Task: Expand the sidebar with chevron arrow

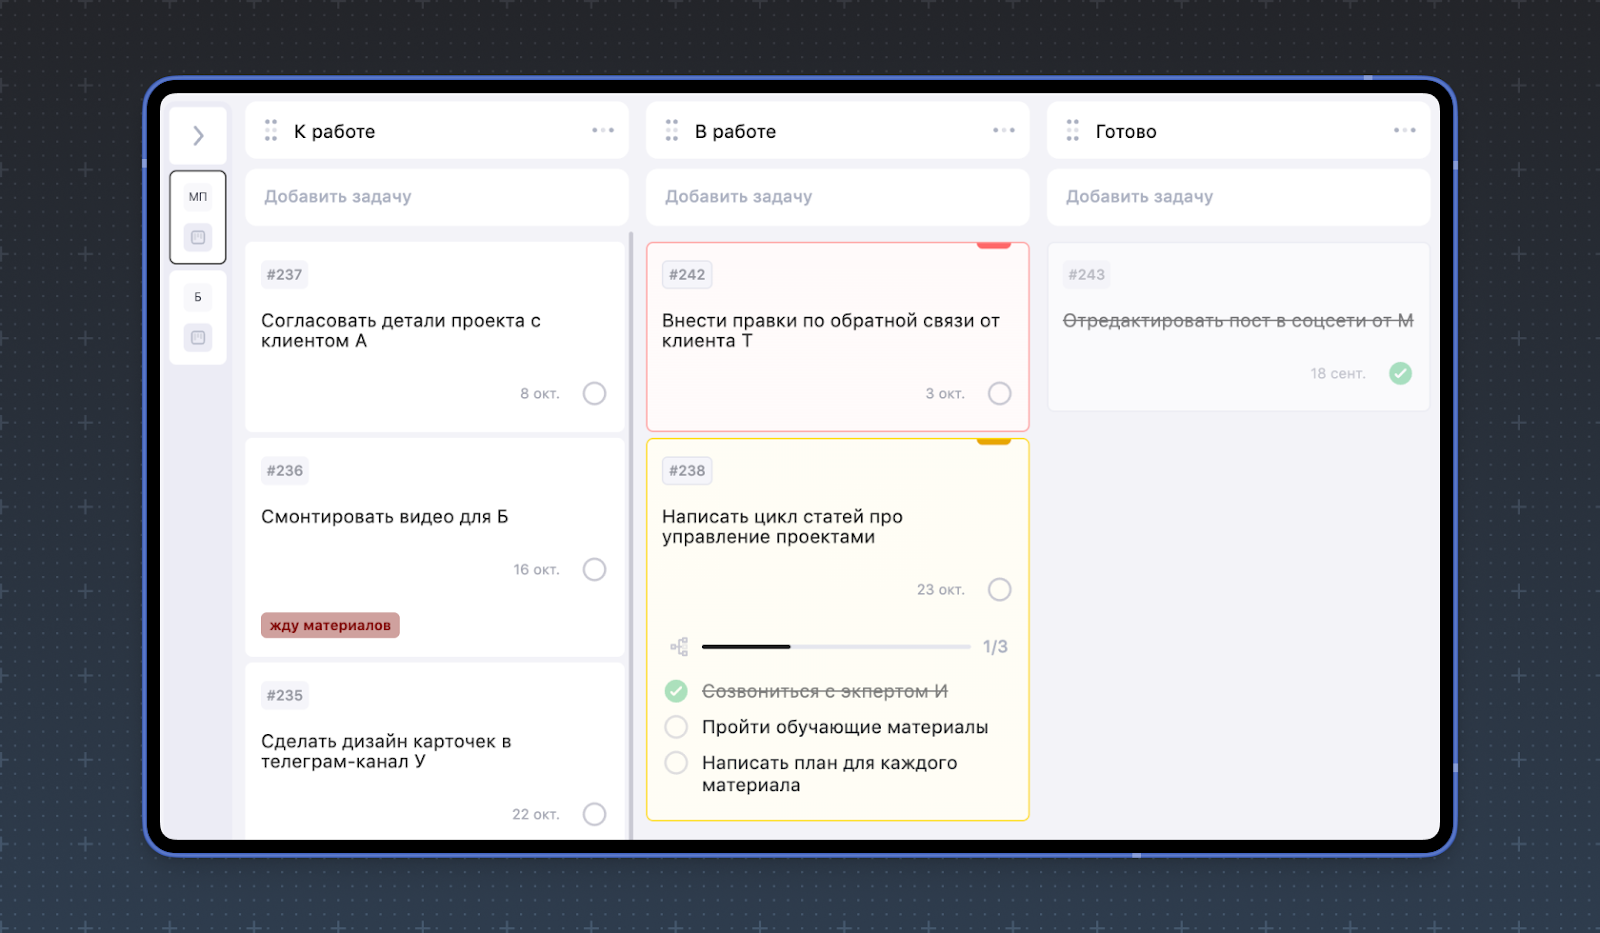Action: 198,136
